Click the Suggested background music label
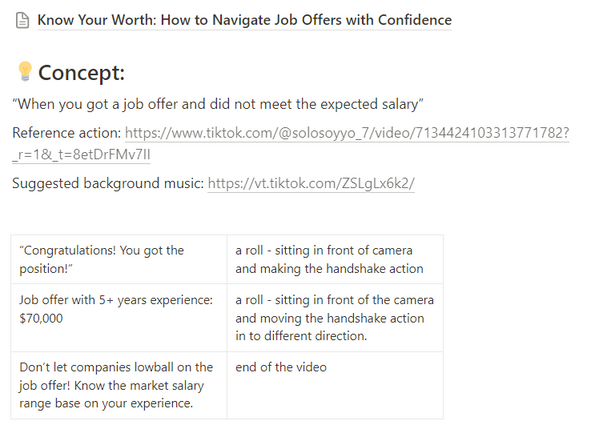 [108, 184]
